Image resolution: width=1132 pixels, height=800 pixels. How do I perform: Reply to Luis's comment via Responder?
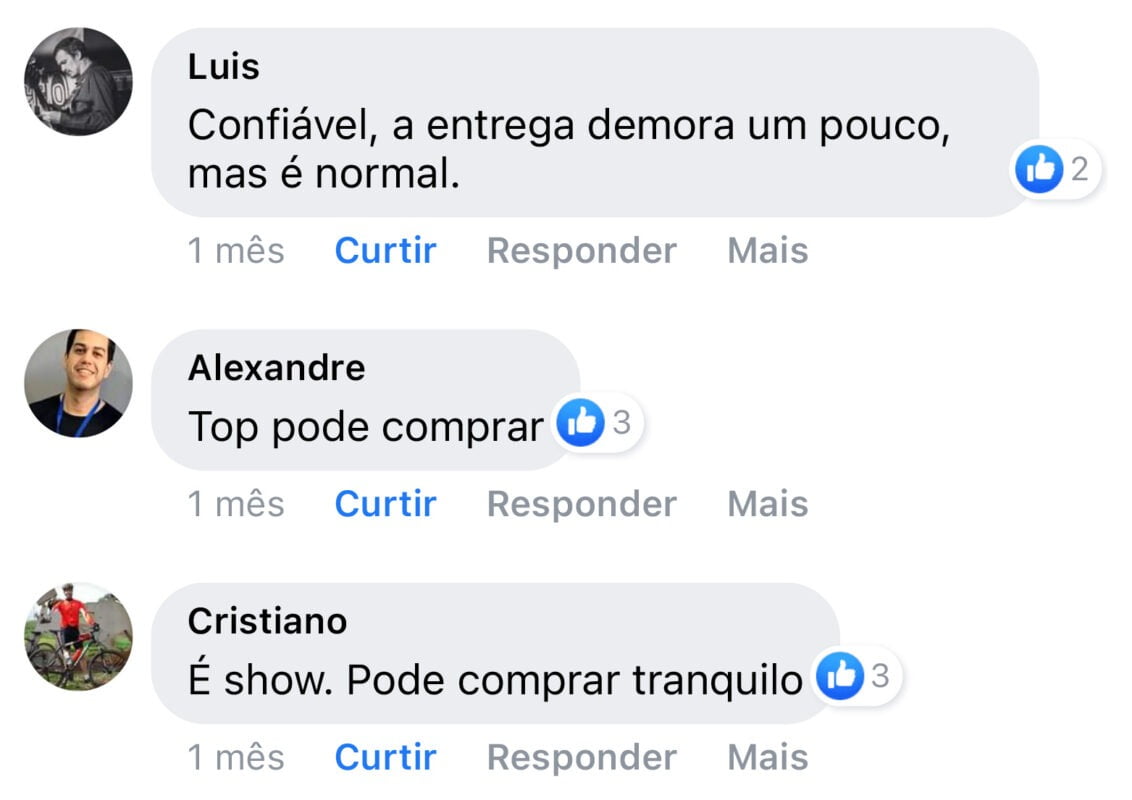click(581, 250)
